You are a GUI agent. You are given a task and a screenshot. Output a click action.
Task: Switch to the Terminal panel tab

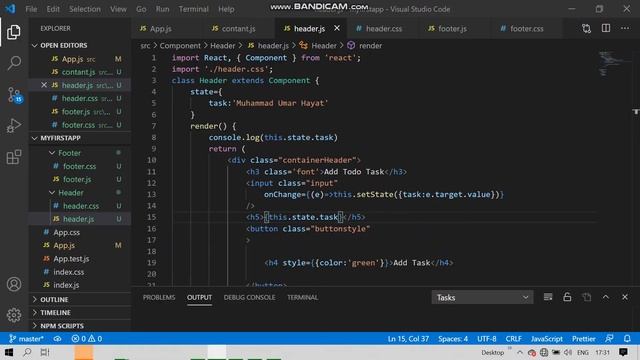302,297
